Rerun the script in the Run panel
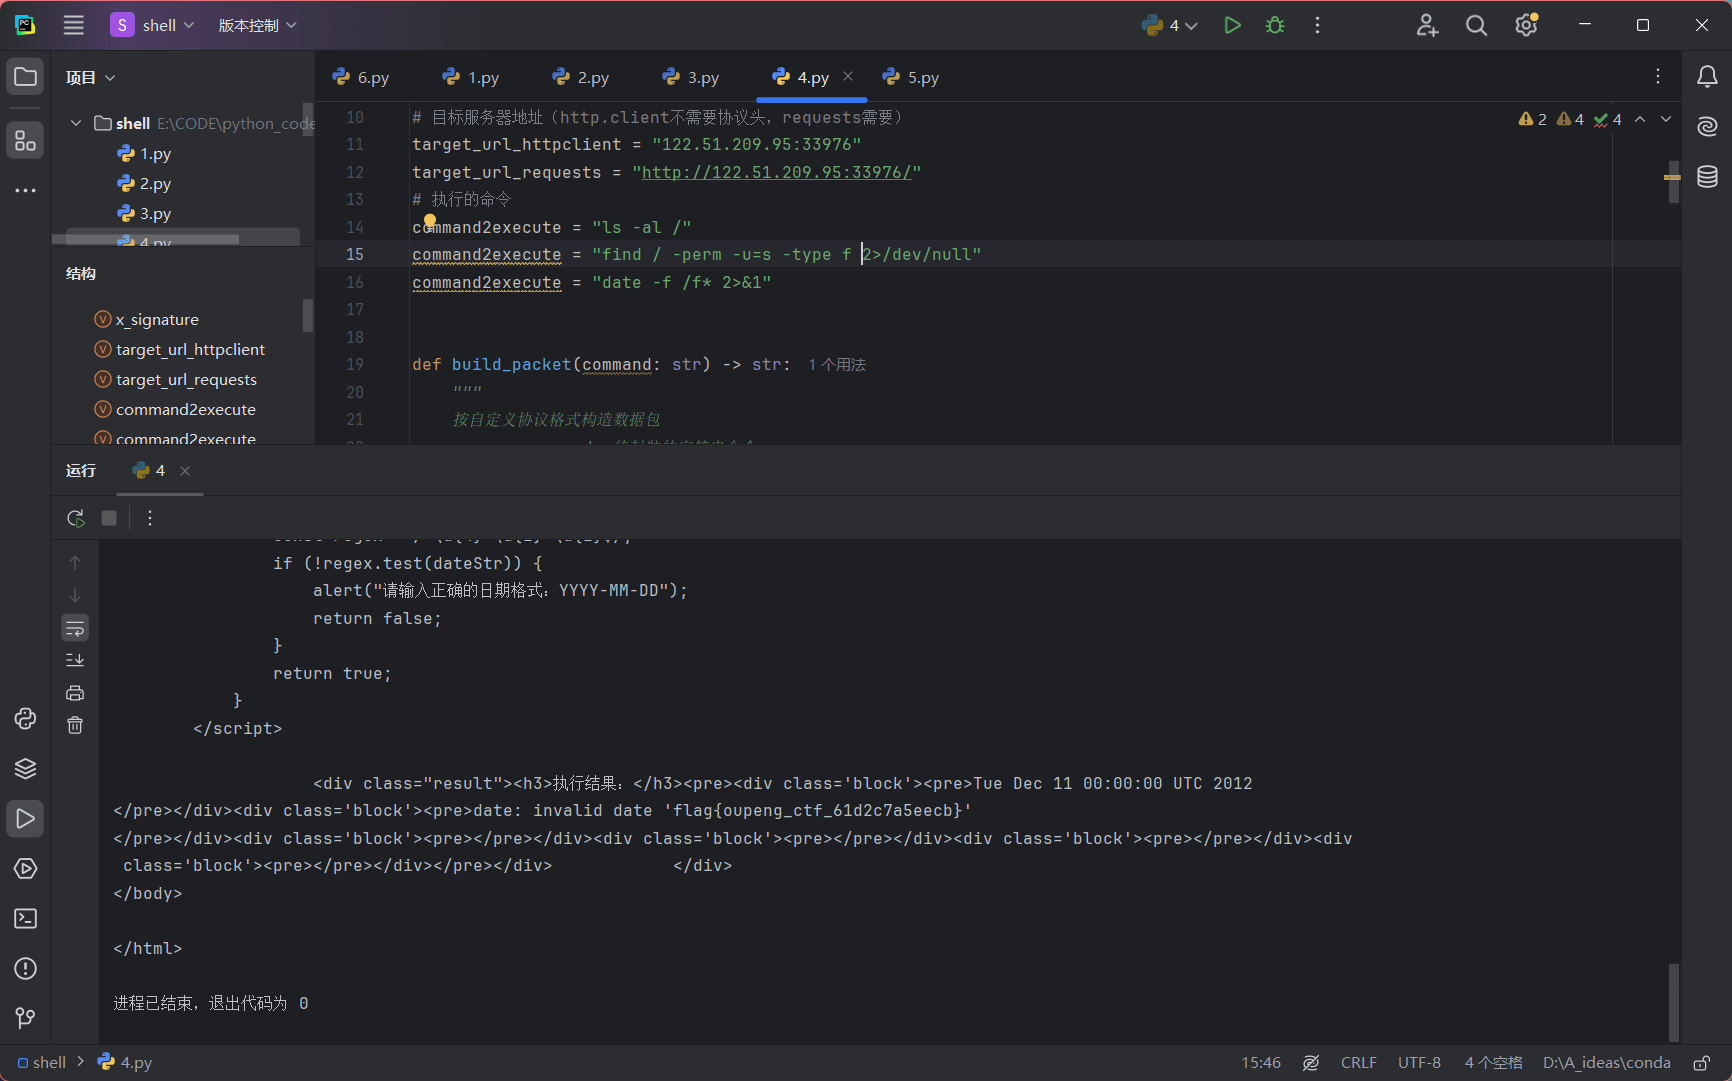This screenshot has height=1081, width=1732. click(76, 518)
